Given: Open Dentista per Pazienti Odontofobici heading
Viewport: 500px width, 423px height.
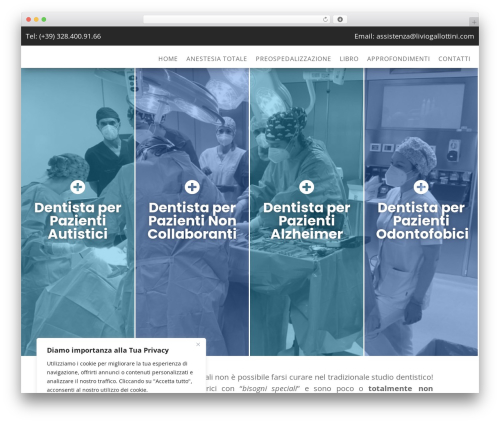Looking at the screenshot, I should tap(422, 221).
